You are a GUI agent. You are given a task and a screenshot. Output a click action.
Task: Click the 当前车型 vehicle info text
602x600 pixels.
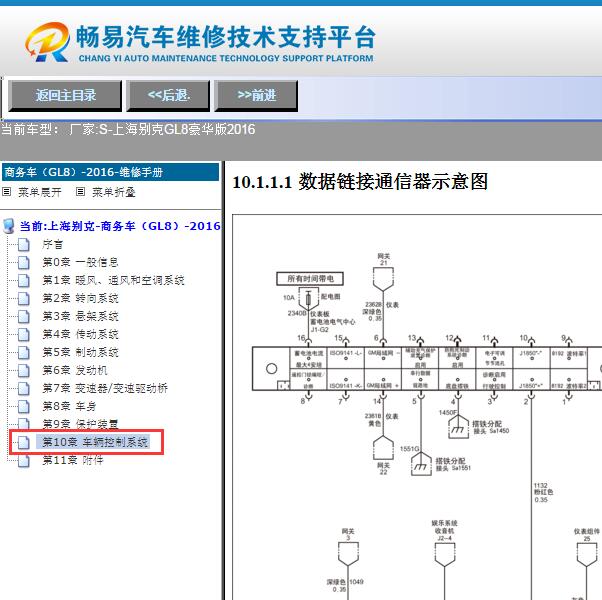(128, 129)
